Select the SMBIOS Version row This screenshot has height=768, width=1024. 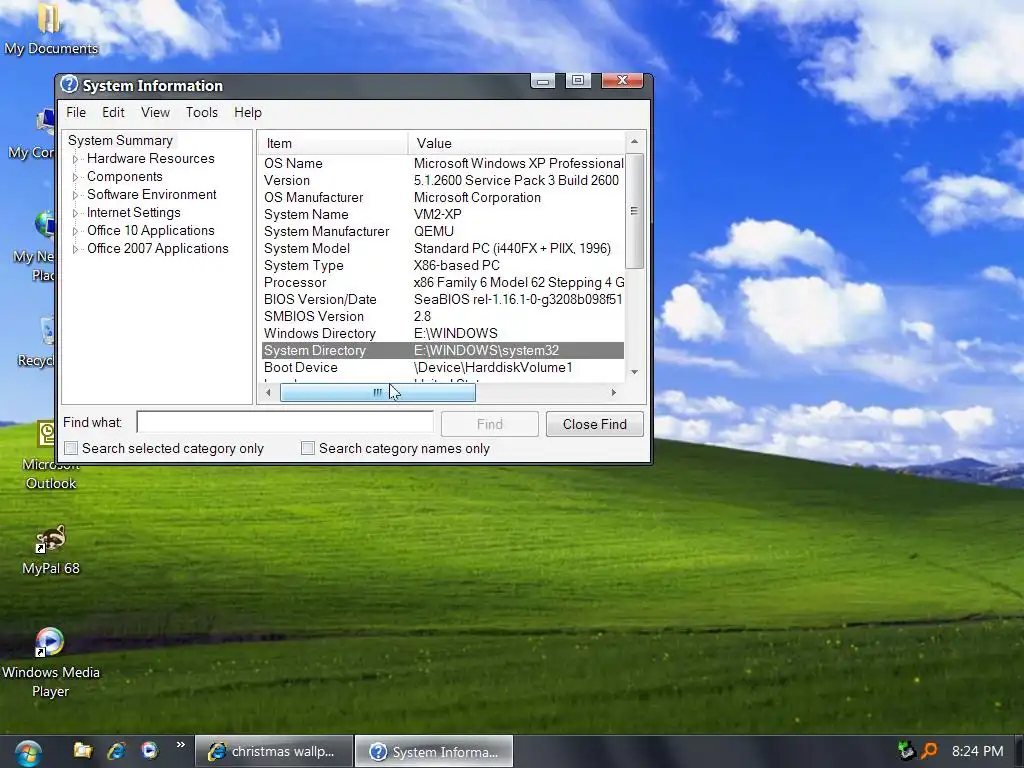pyautogui.click(x=443, y=316)
